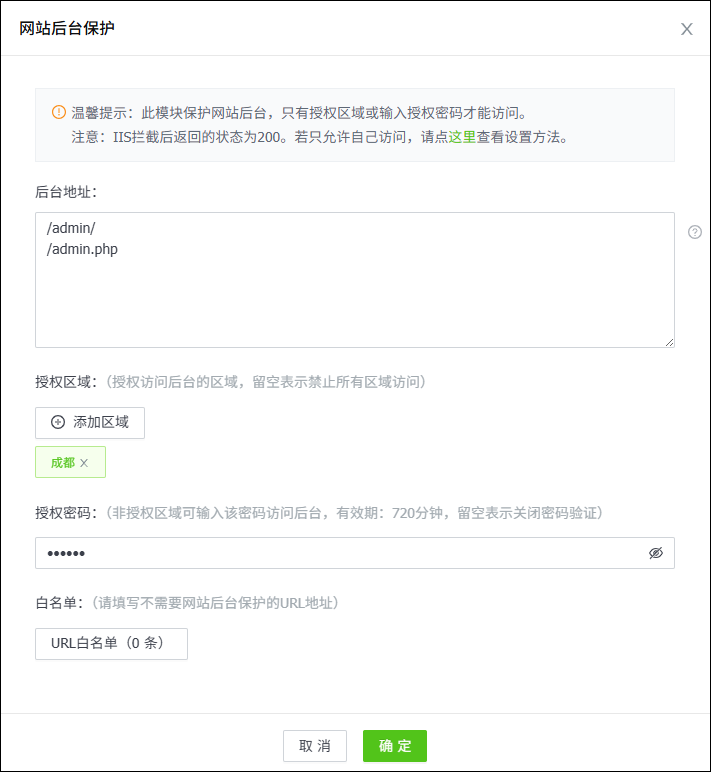Place the cursor on the /admin.php line
Viewport: 711px width, 772px height.
point(82,249)
